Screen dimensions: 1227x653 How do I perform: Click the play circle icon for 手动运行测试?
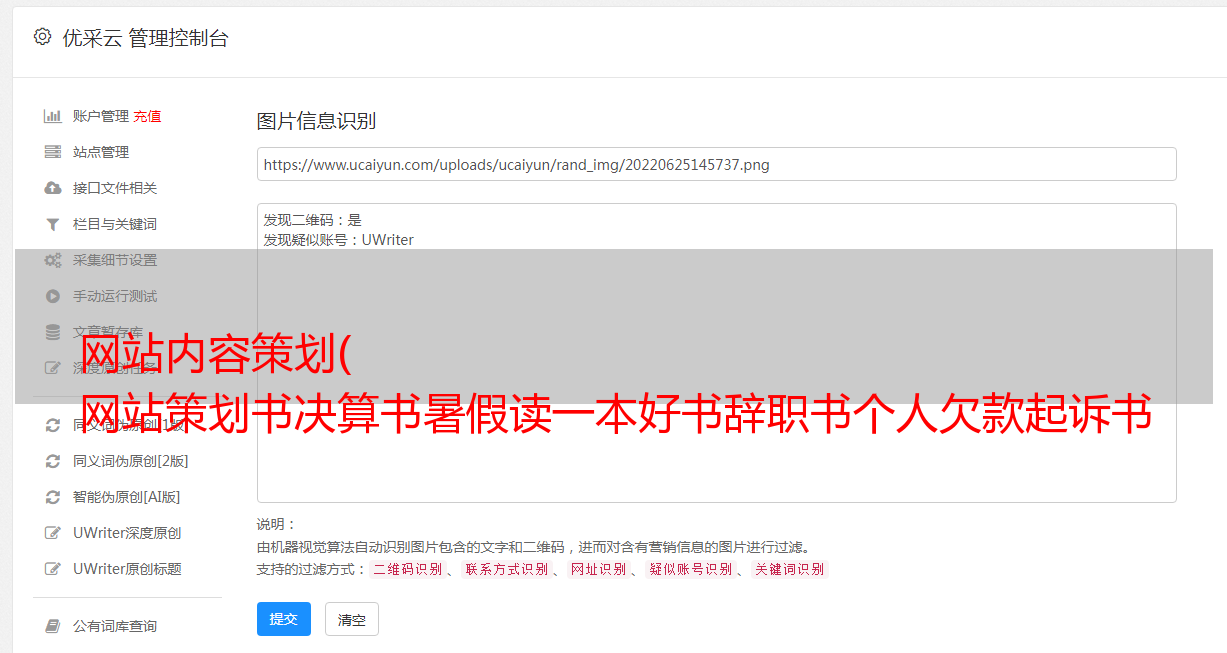pyautogui.click(x=53, y=296)
